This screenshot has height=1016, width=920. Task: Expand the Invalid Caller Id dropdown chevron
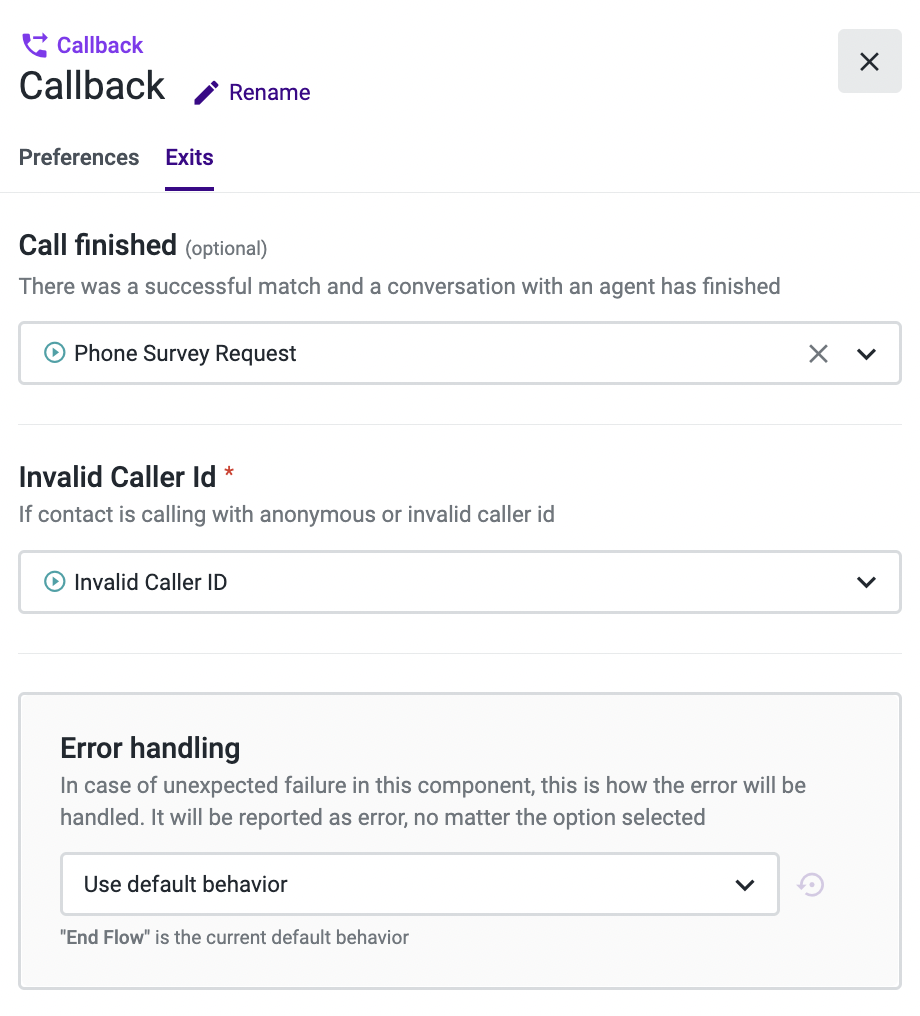click(866, 582)
